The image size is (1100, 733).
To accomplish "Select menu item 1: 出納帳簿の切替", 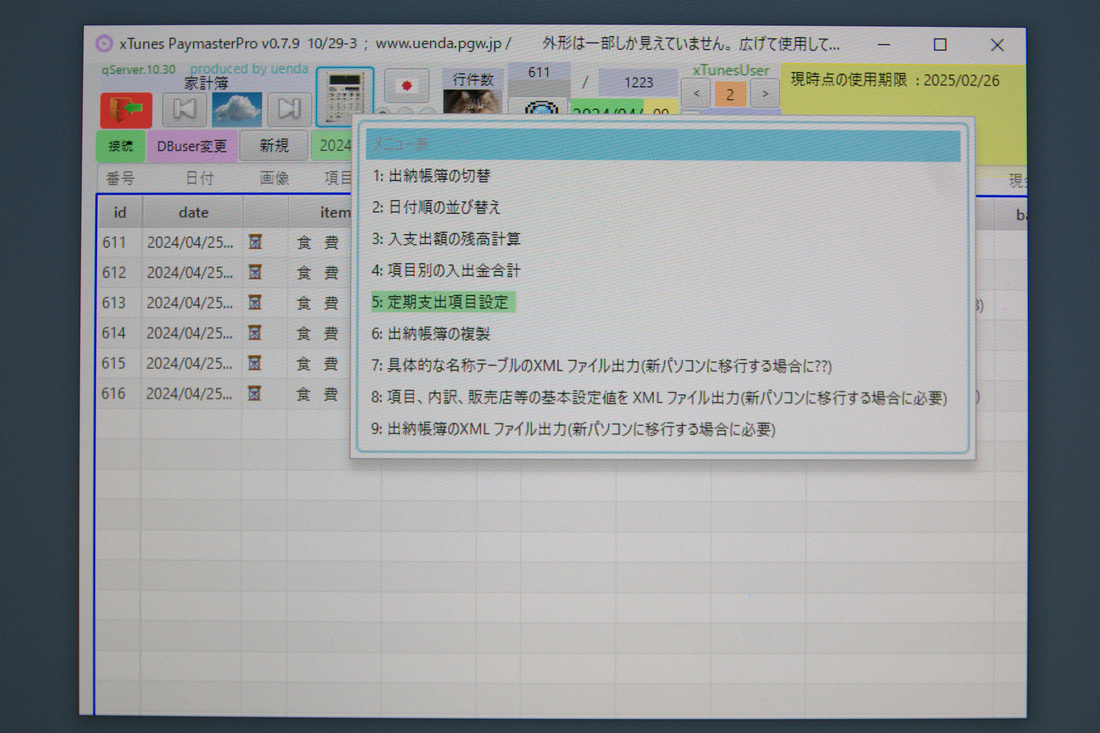I will coord(432,176).
